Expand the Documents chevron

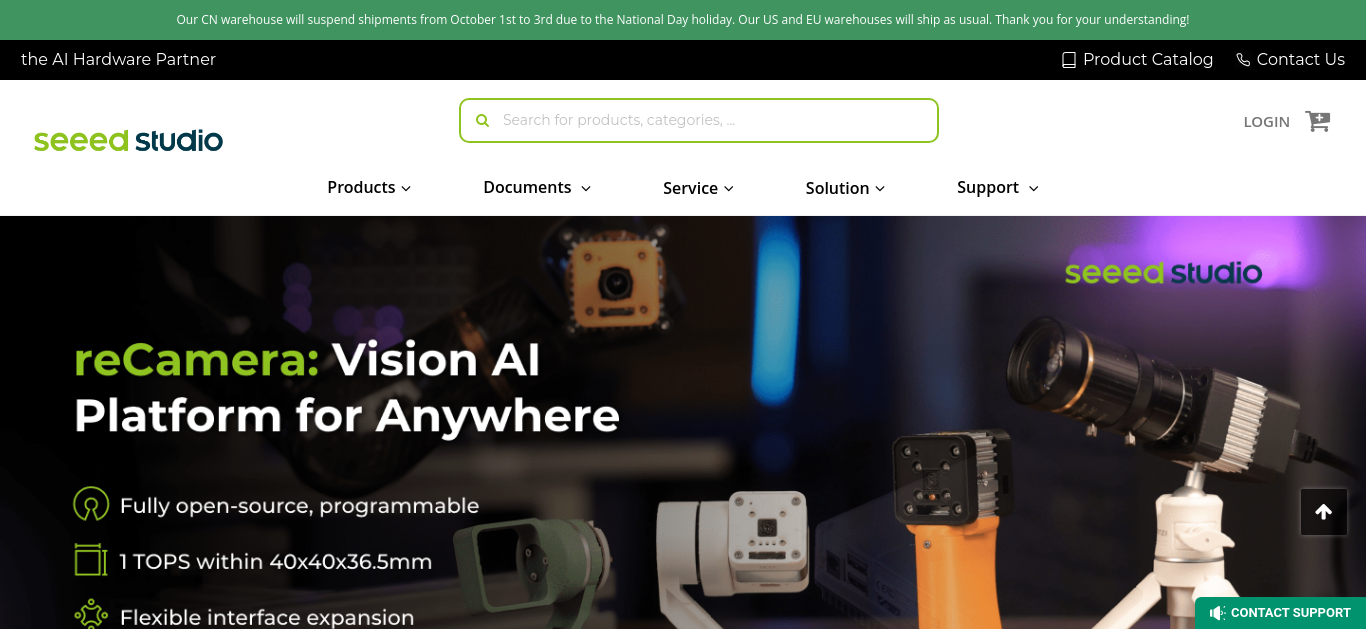tap(586, 188)
